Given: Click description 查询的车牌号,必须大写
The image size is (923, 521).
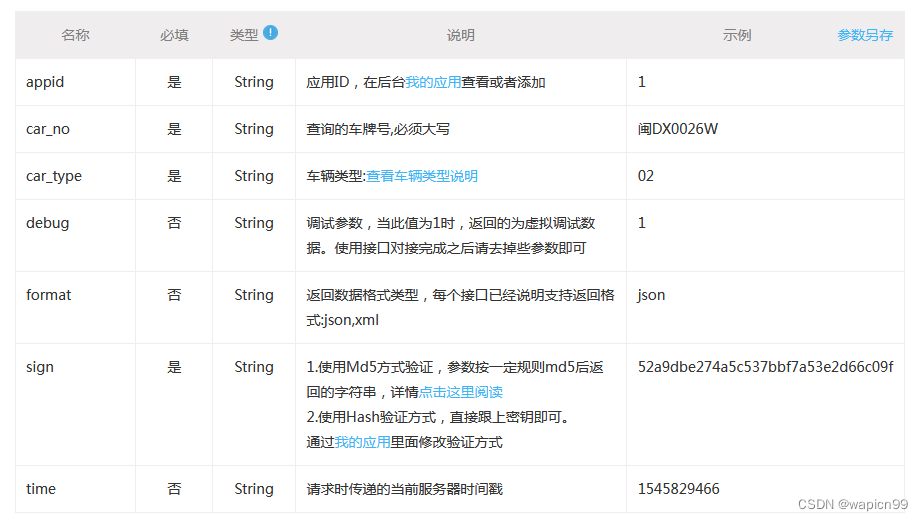Looking at the screenshot, I should 378,129.
